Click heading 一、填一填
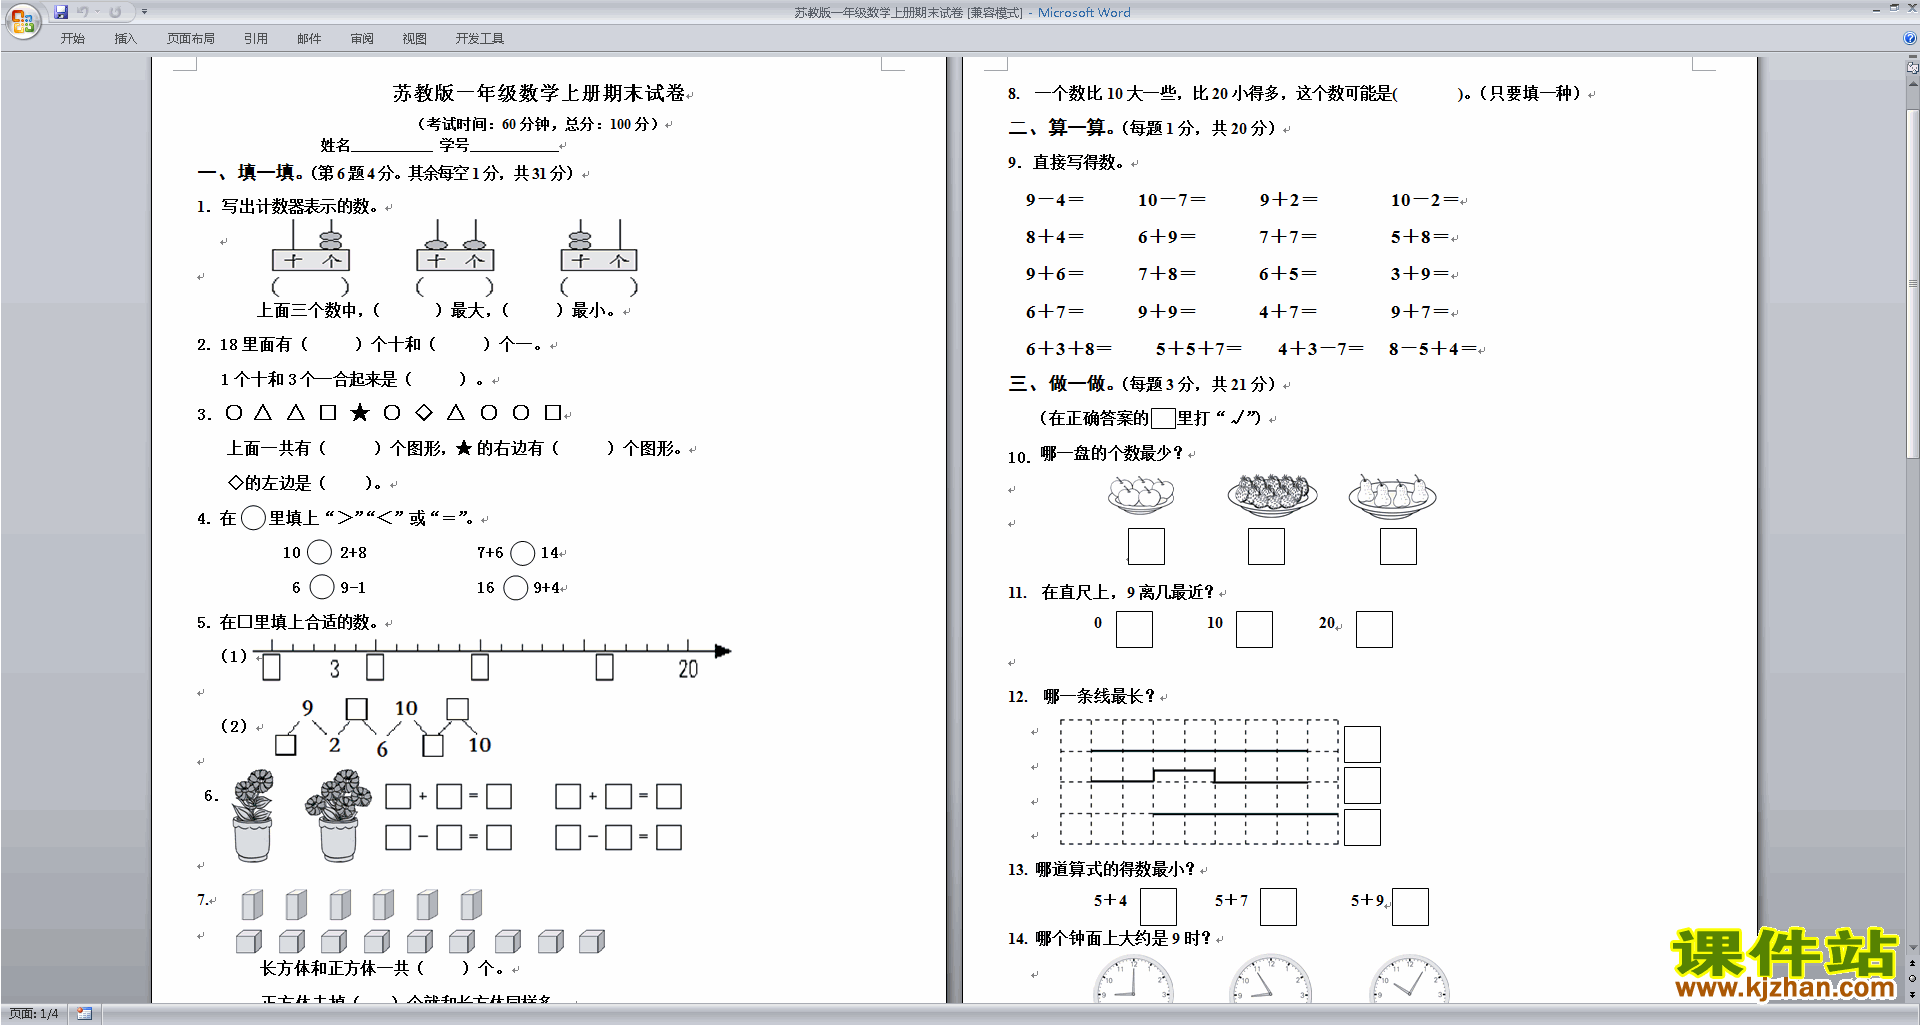Screen dimensions: 1920x1025 [250, 173]
